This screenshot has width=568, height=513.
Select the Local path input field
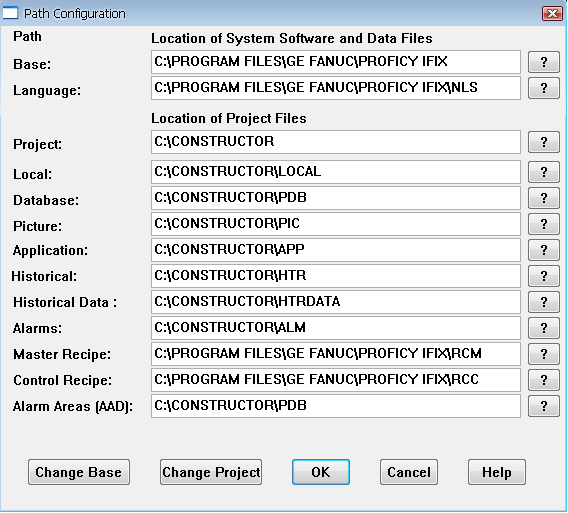tap(336, 172)
